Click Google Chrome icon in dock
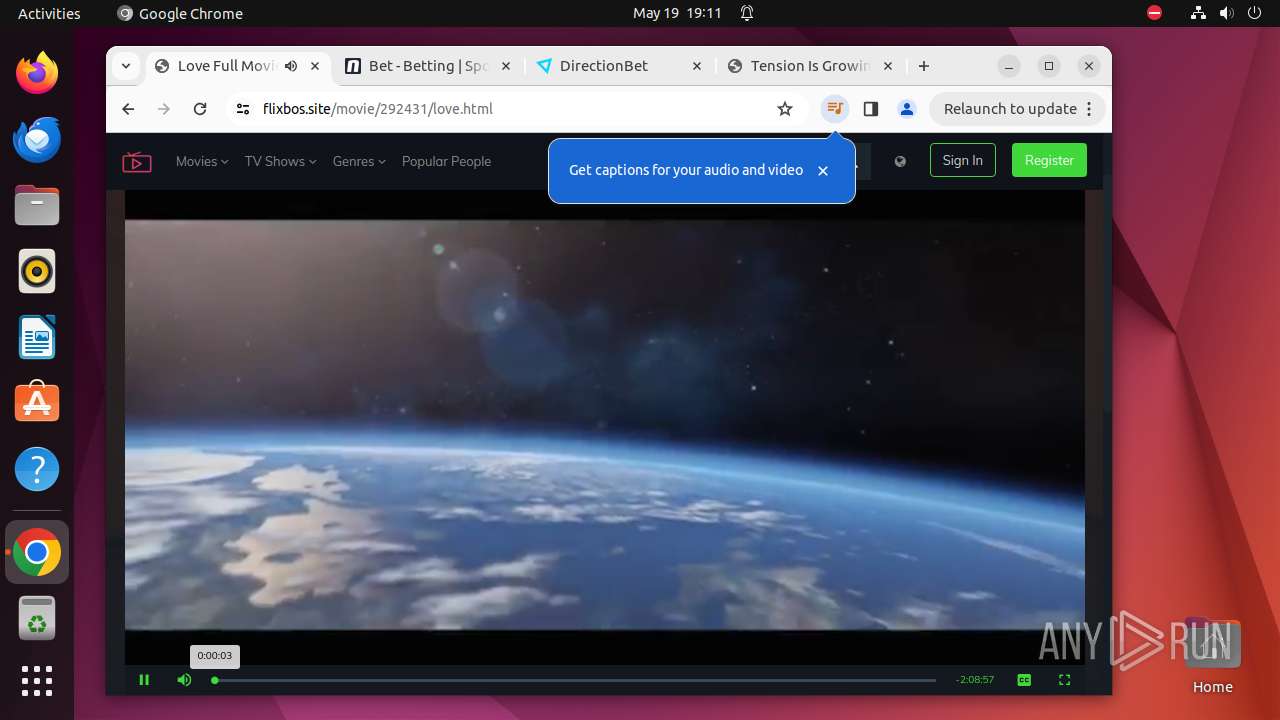Image resolution: width=1280 pixels, height=720 pixels. point(37,552)
